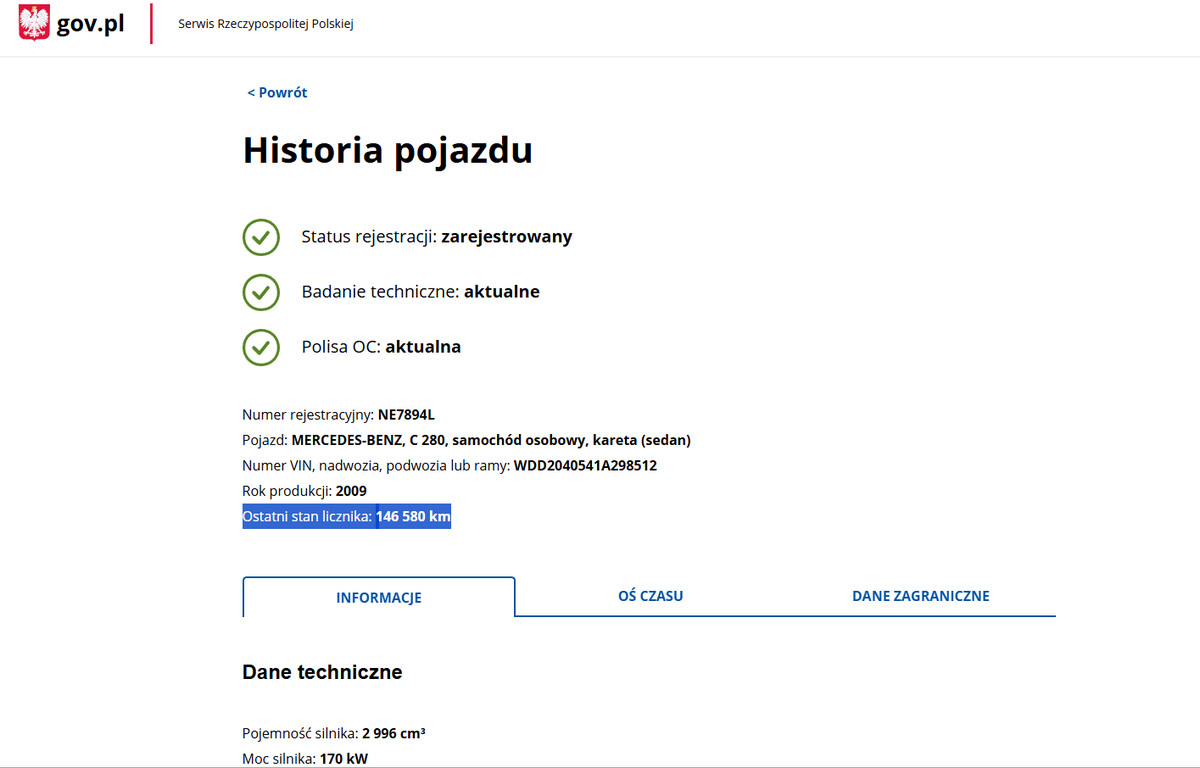Click the green checkmark beside Polisa OC
Image resolution: width=1200 pixels, height=768 pixels.
pyautogui.click(x=261, y=347)
